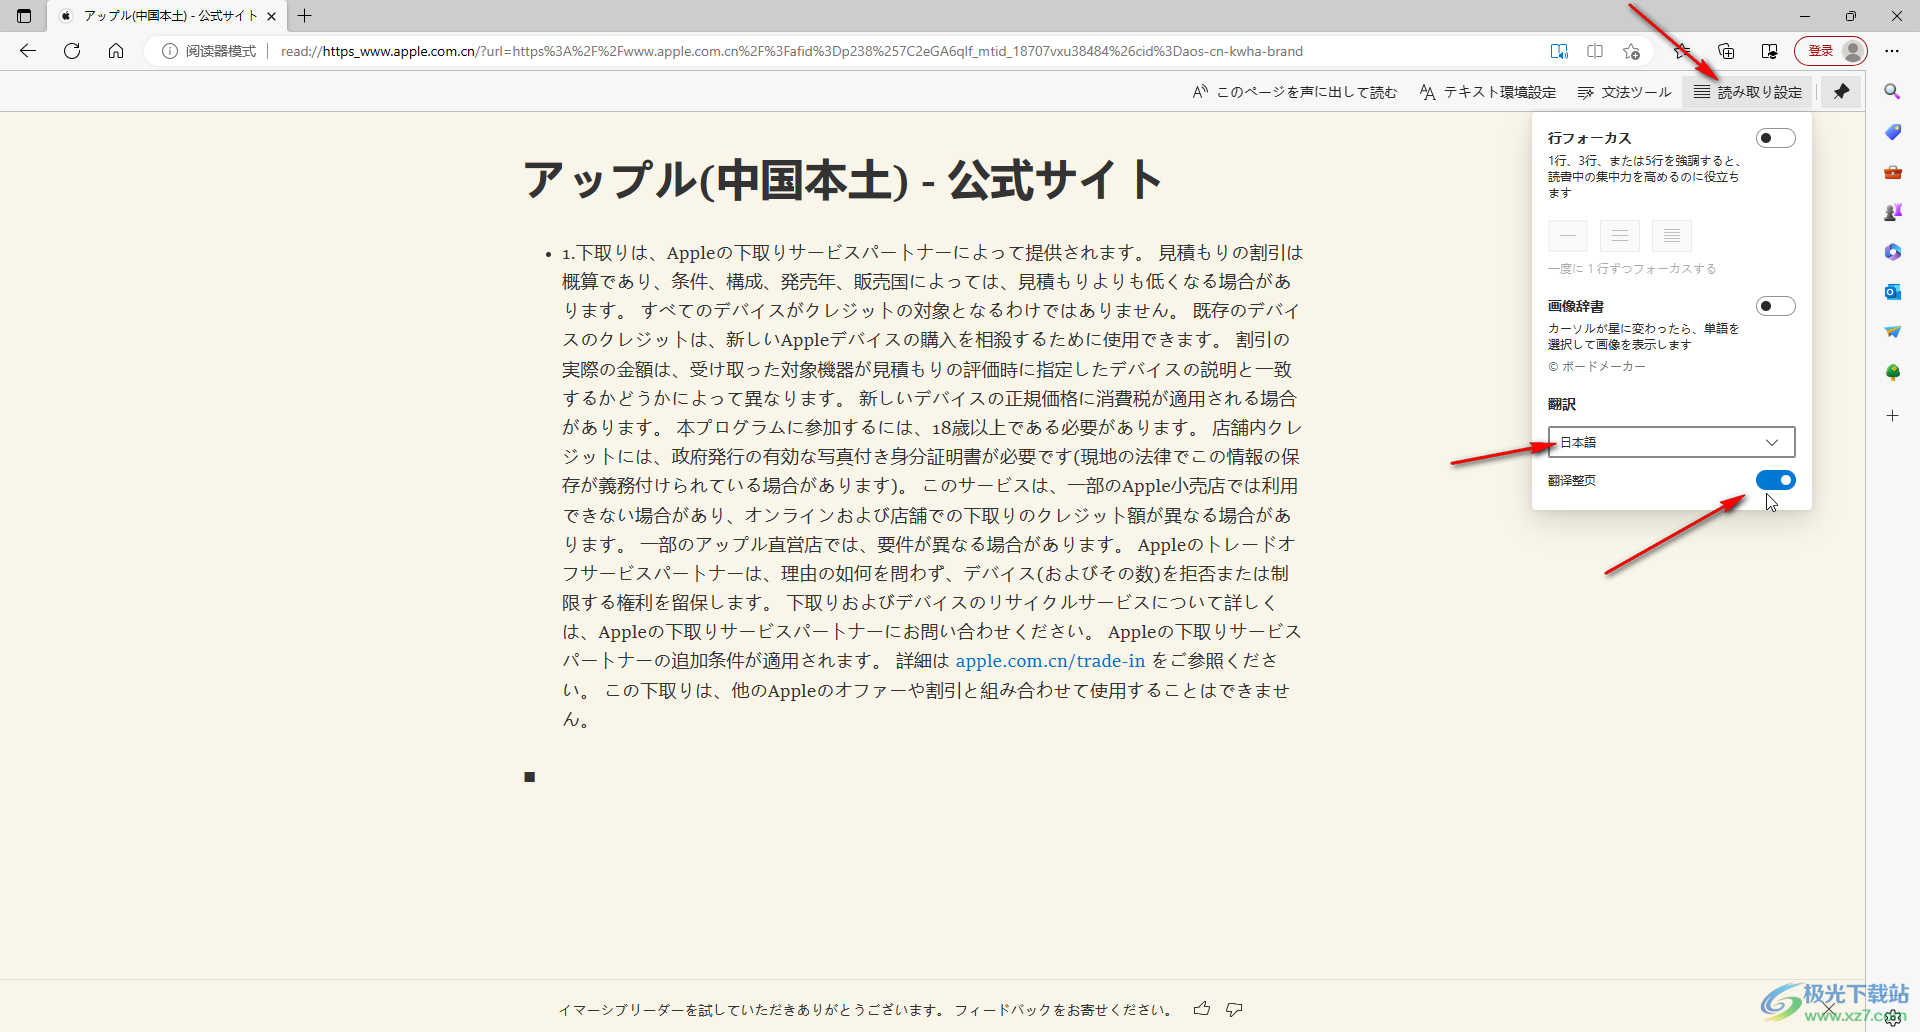Open the sidebar blue paper-plane icon
Screen dimensions: 1920x1032
tap(1892, 332)
